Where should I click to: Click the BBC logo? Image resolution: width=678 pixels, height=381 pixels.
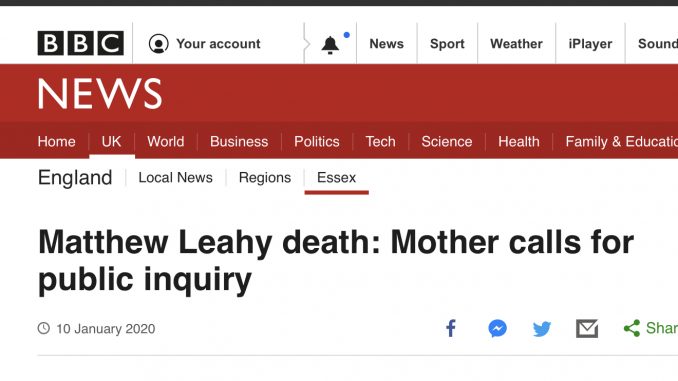[80, 43]
